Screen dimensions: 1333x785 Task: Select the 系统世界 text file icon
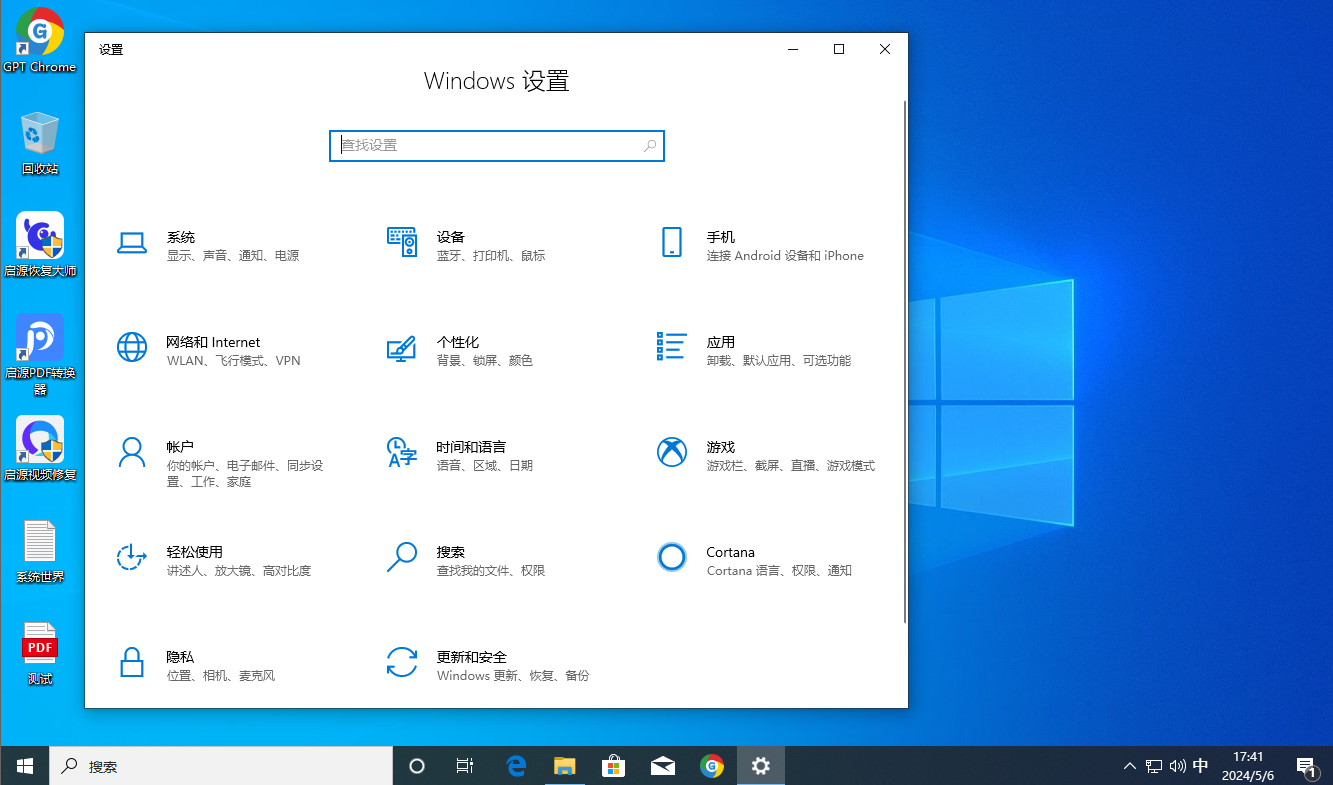40,552
